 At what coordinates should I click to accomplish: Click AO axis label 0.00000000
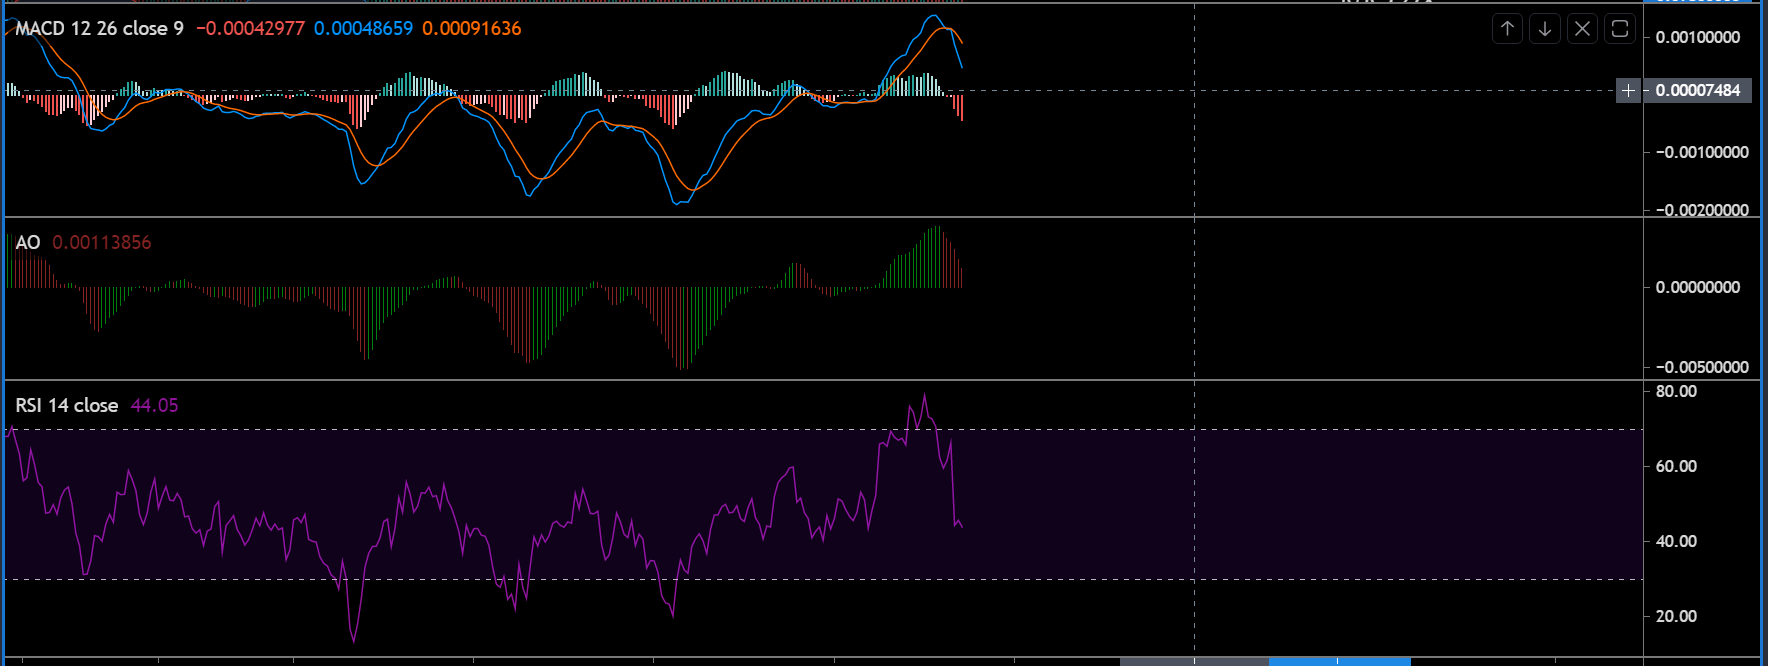point(1698,288)
